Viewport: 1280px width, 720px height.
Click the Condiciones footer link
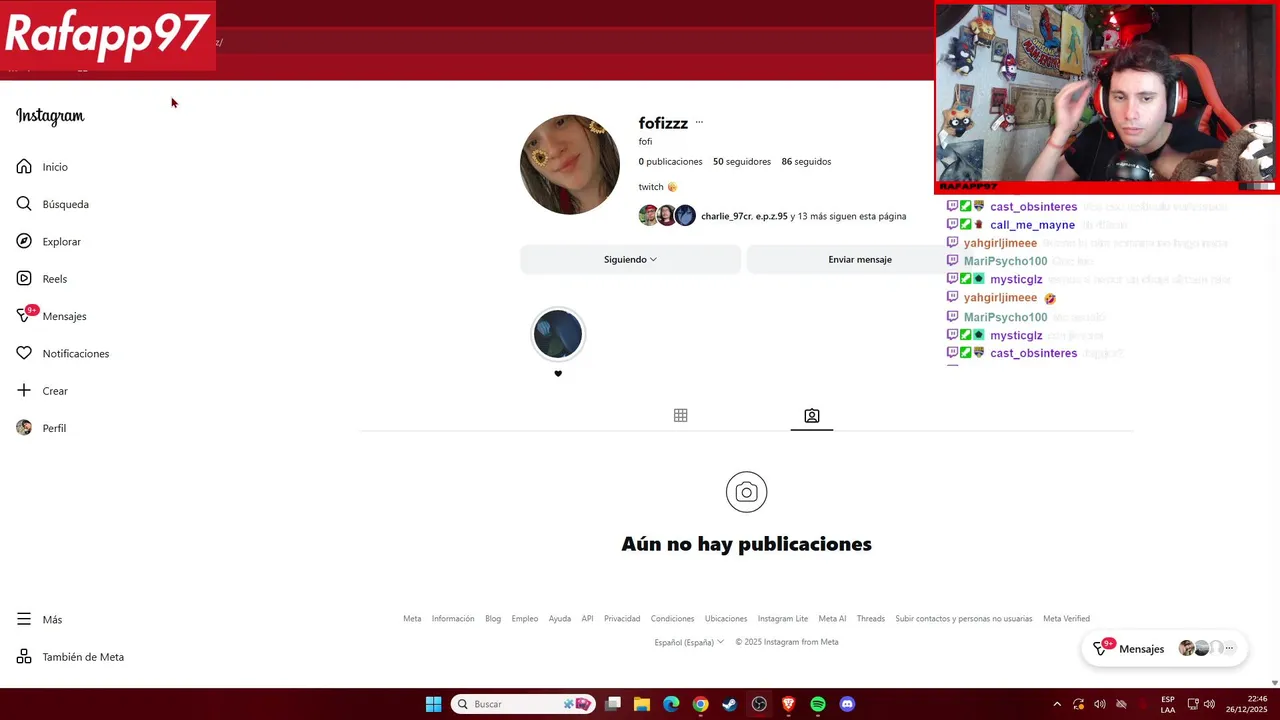click(672, 618)
